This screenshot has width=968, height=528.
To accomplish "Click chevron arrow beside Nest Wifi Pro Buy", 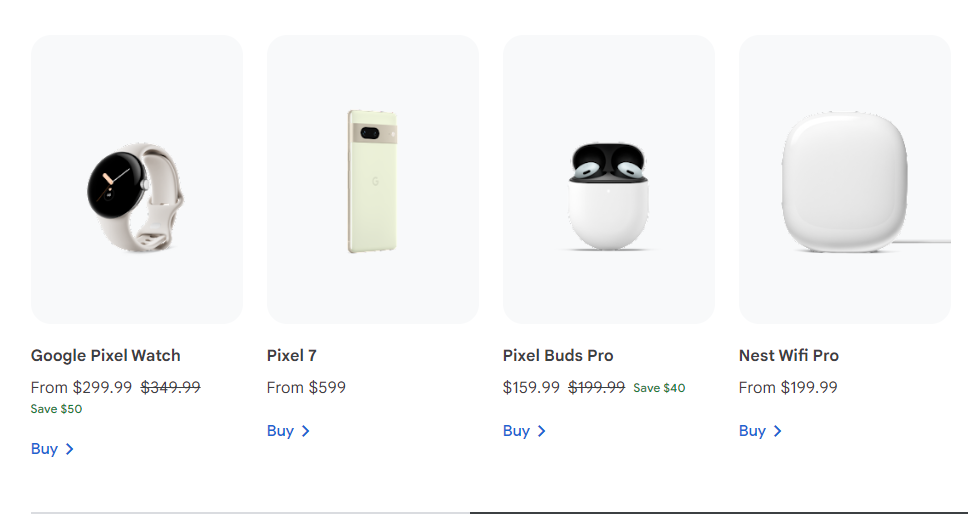I will click(777, 431).
